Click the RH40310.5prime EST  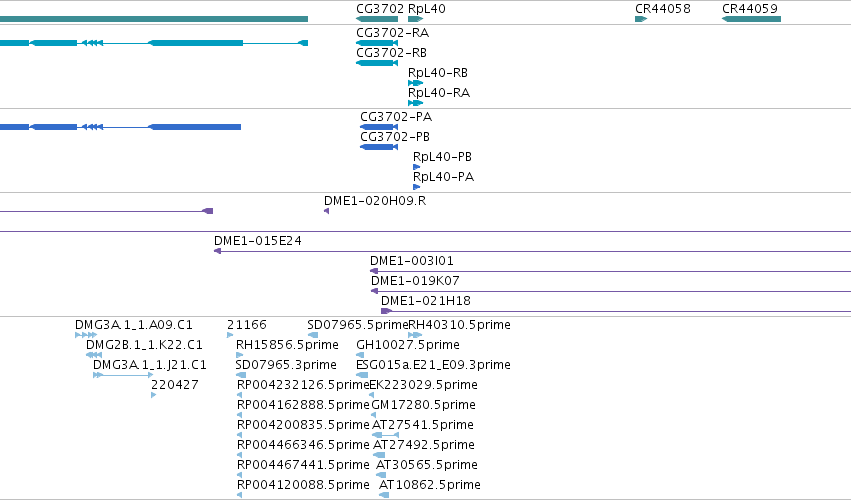[x=415, y=335]
